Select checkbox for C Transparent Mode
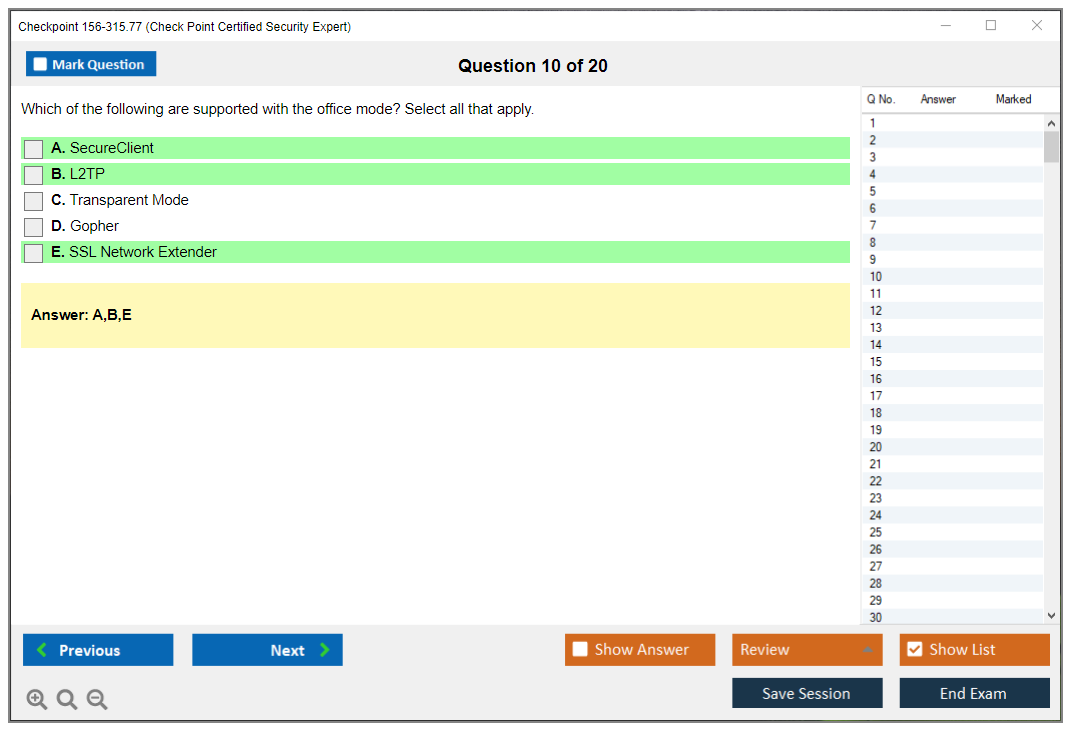Image resolution: width=1075 pixels, height=735 pixels. click(34, 201)
